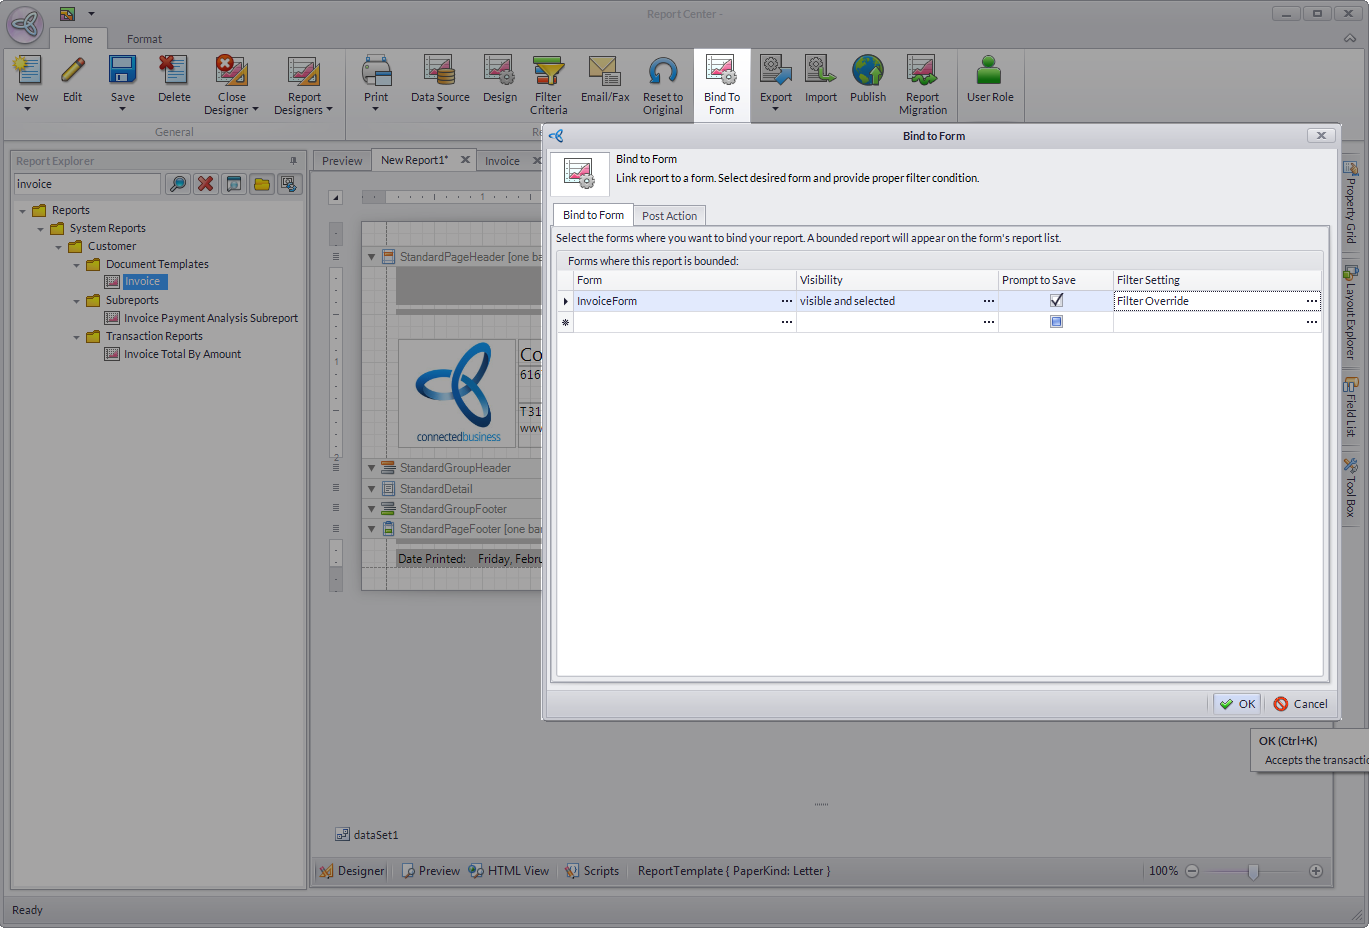Screen dimensions: 1369x928
Task: Click the search icon in Report Explorer
Action: pyautogui.click(x=177, y=184)
